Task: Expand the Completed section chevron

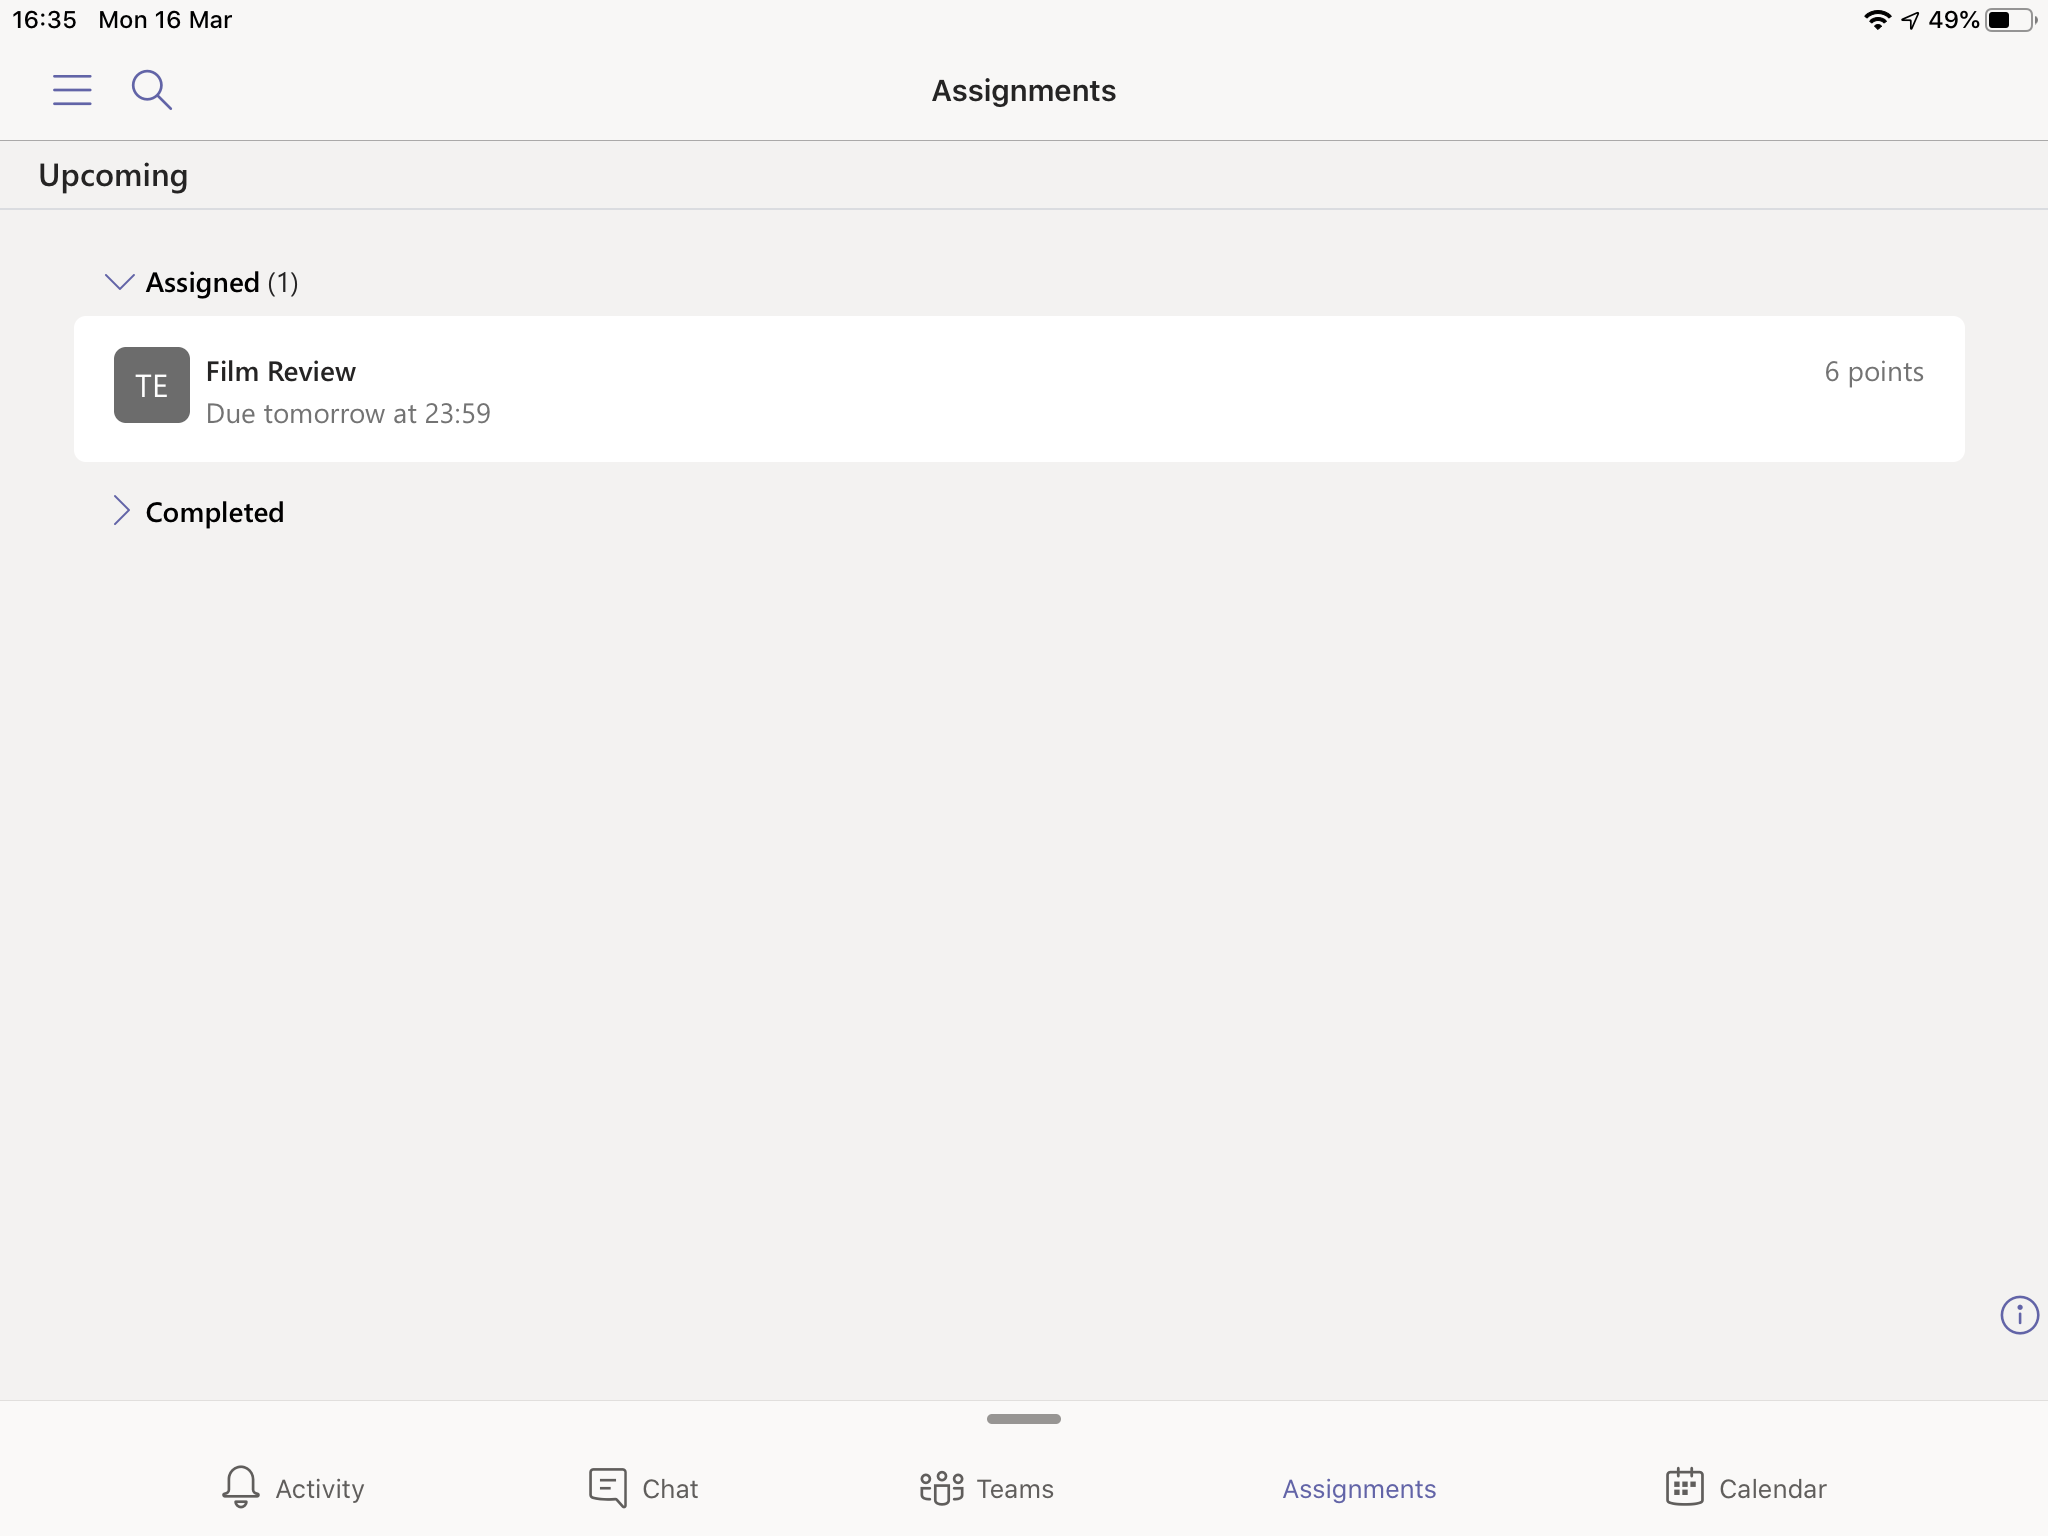Action: [x=121, y=511]
